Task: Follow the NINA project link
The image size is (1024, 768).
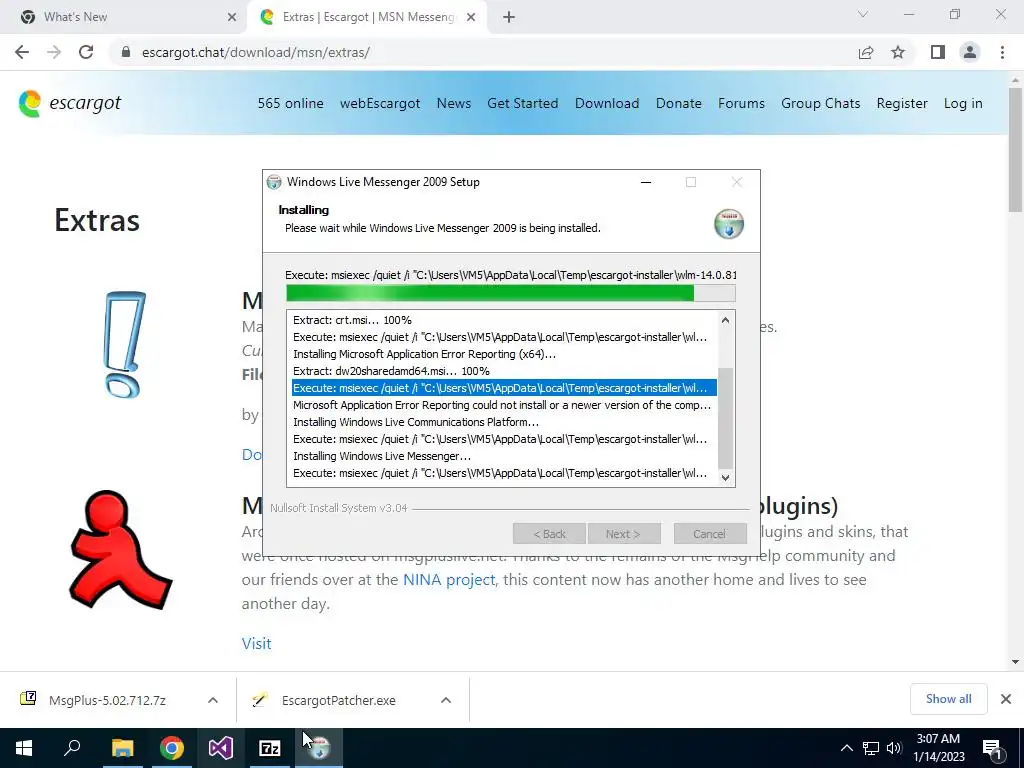Action: [449, 580]
